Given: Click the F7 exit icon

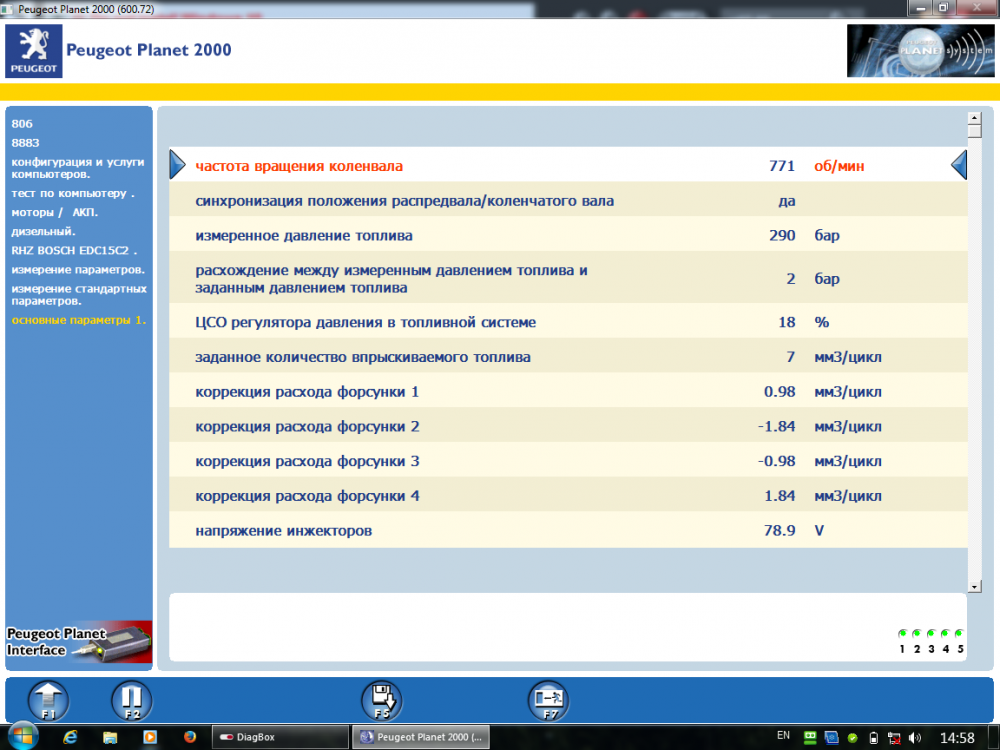Looking at the screenshot, I should (548, 700).
